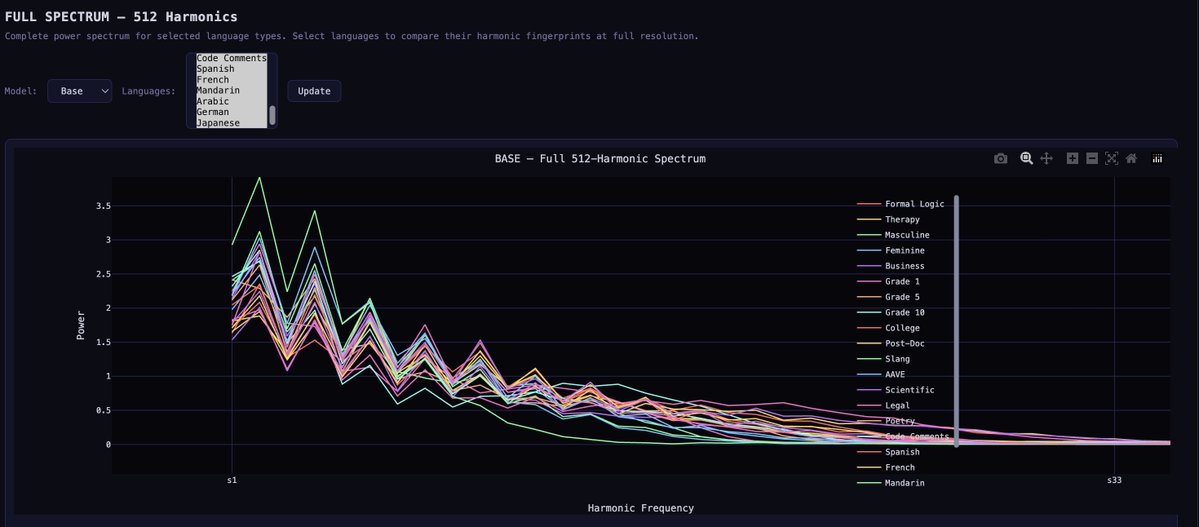Toggle the Grade 1 legend entry
1199x527 pixels.
889,281
